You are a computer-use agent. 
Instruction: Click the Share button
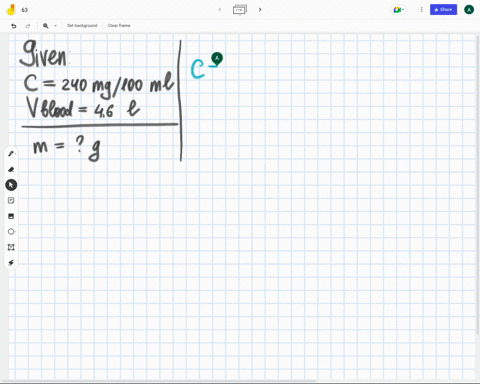443,10
